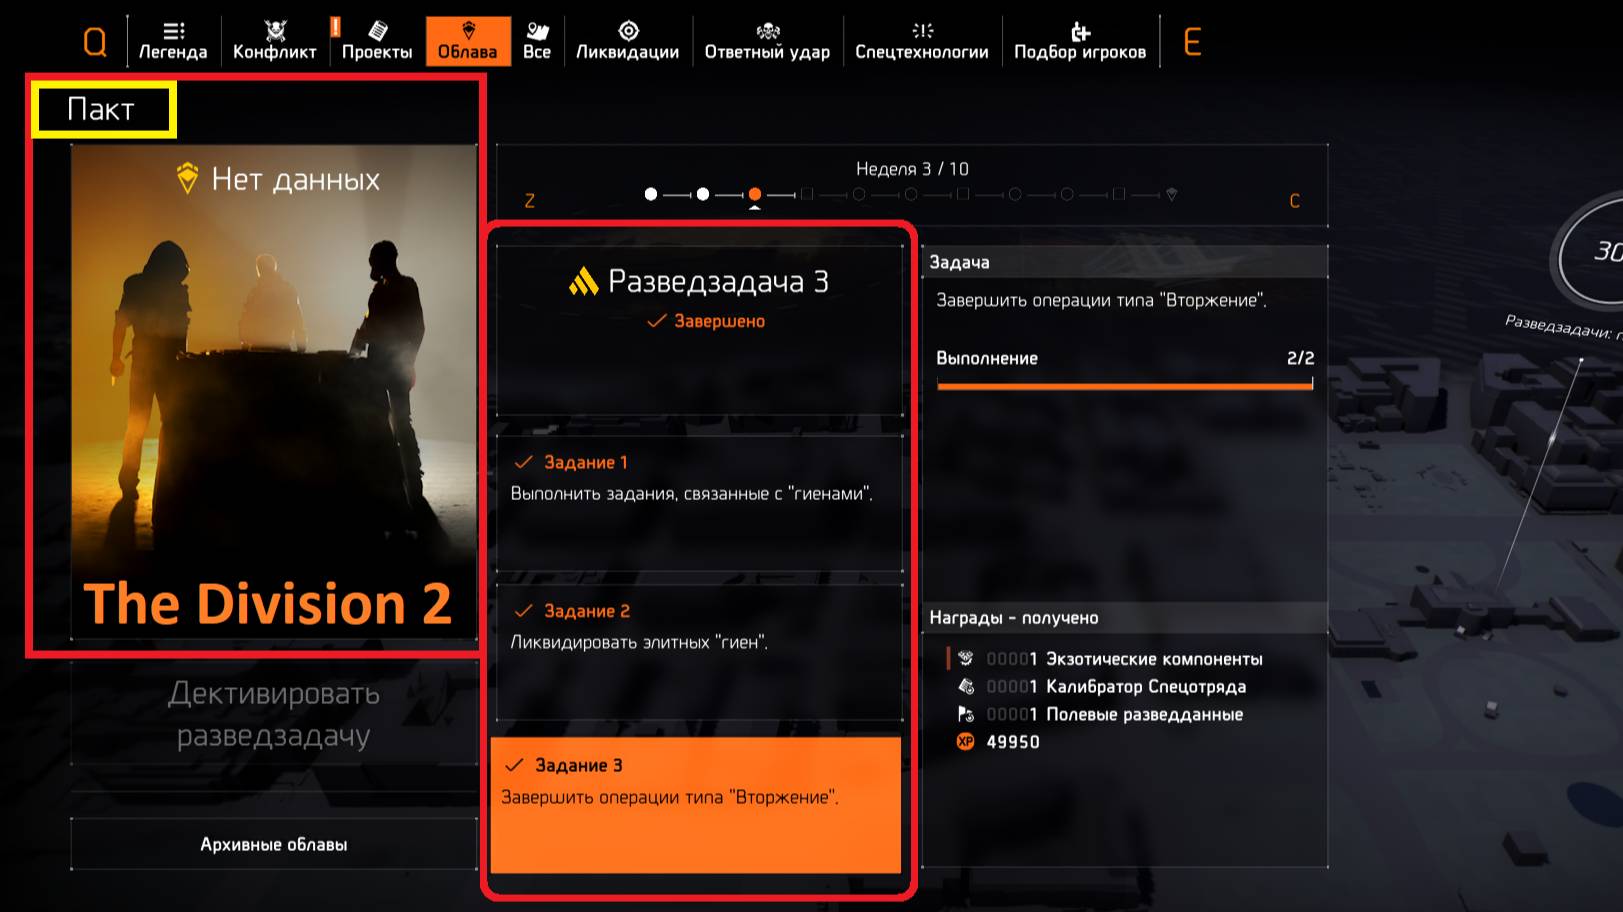Select the active orange node on the week timeline
The width and height of the screenshot is (1623, 912).
coord(757,194)
